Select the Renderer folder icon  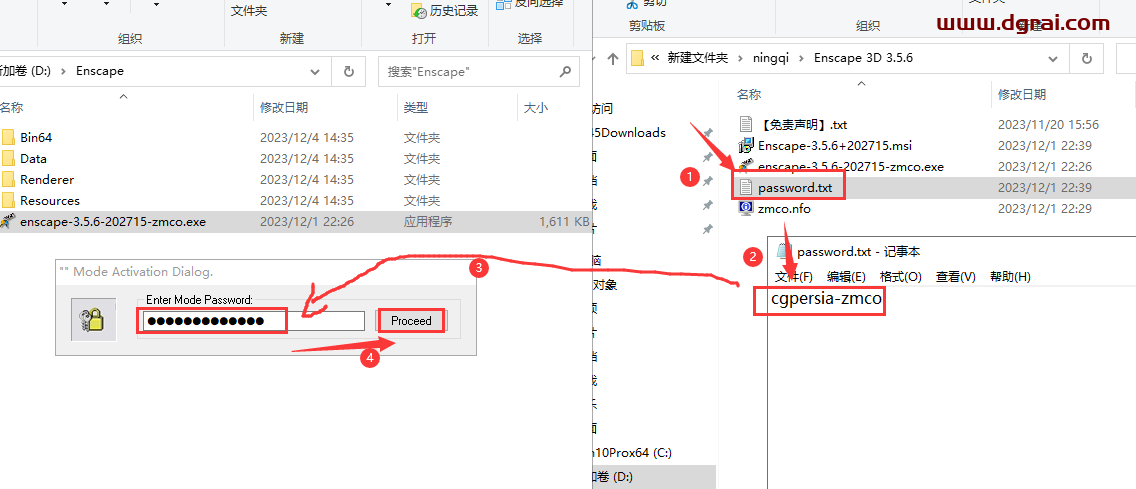tap(8, 179)
